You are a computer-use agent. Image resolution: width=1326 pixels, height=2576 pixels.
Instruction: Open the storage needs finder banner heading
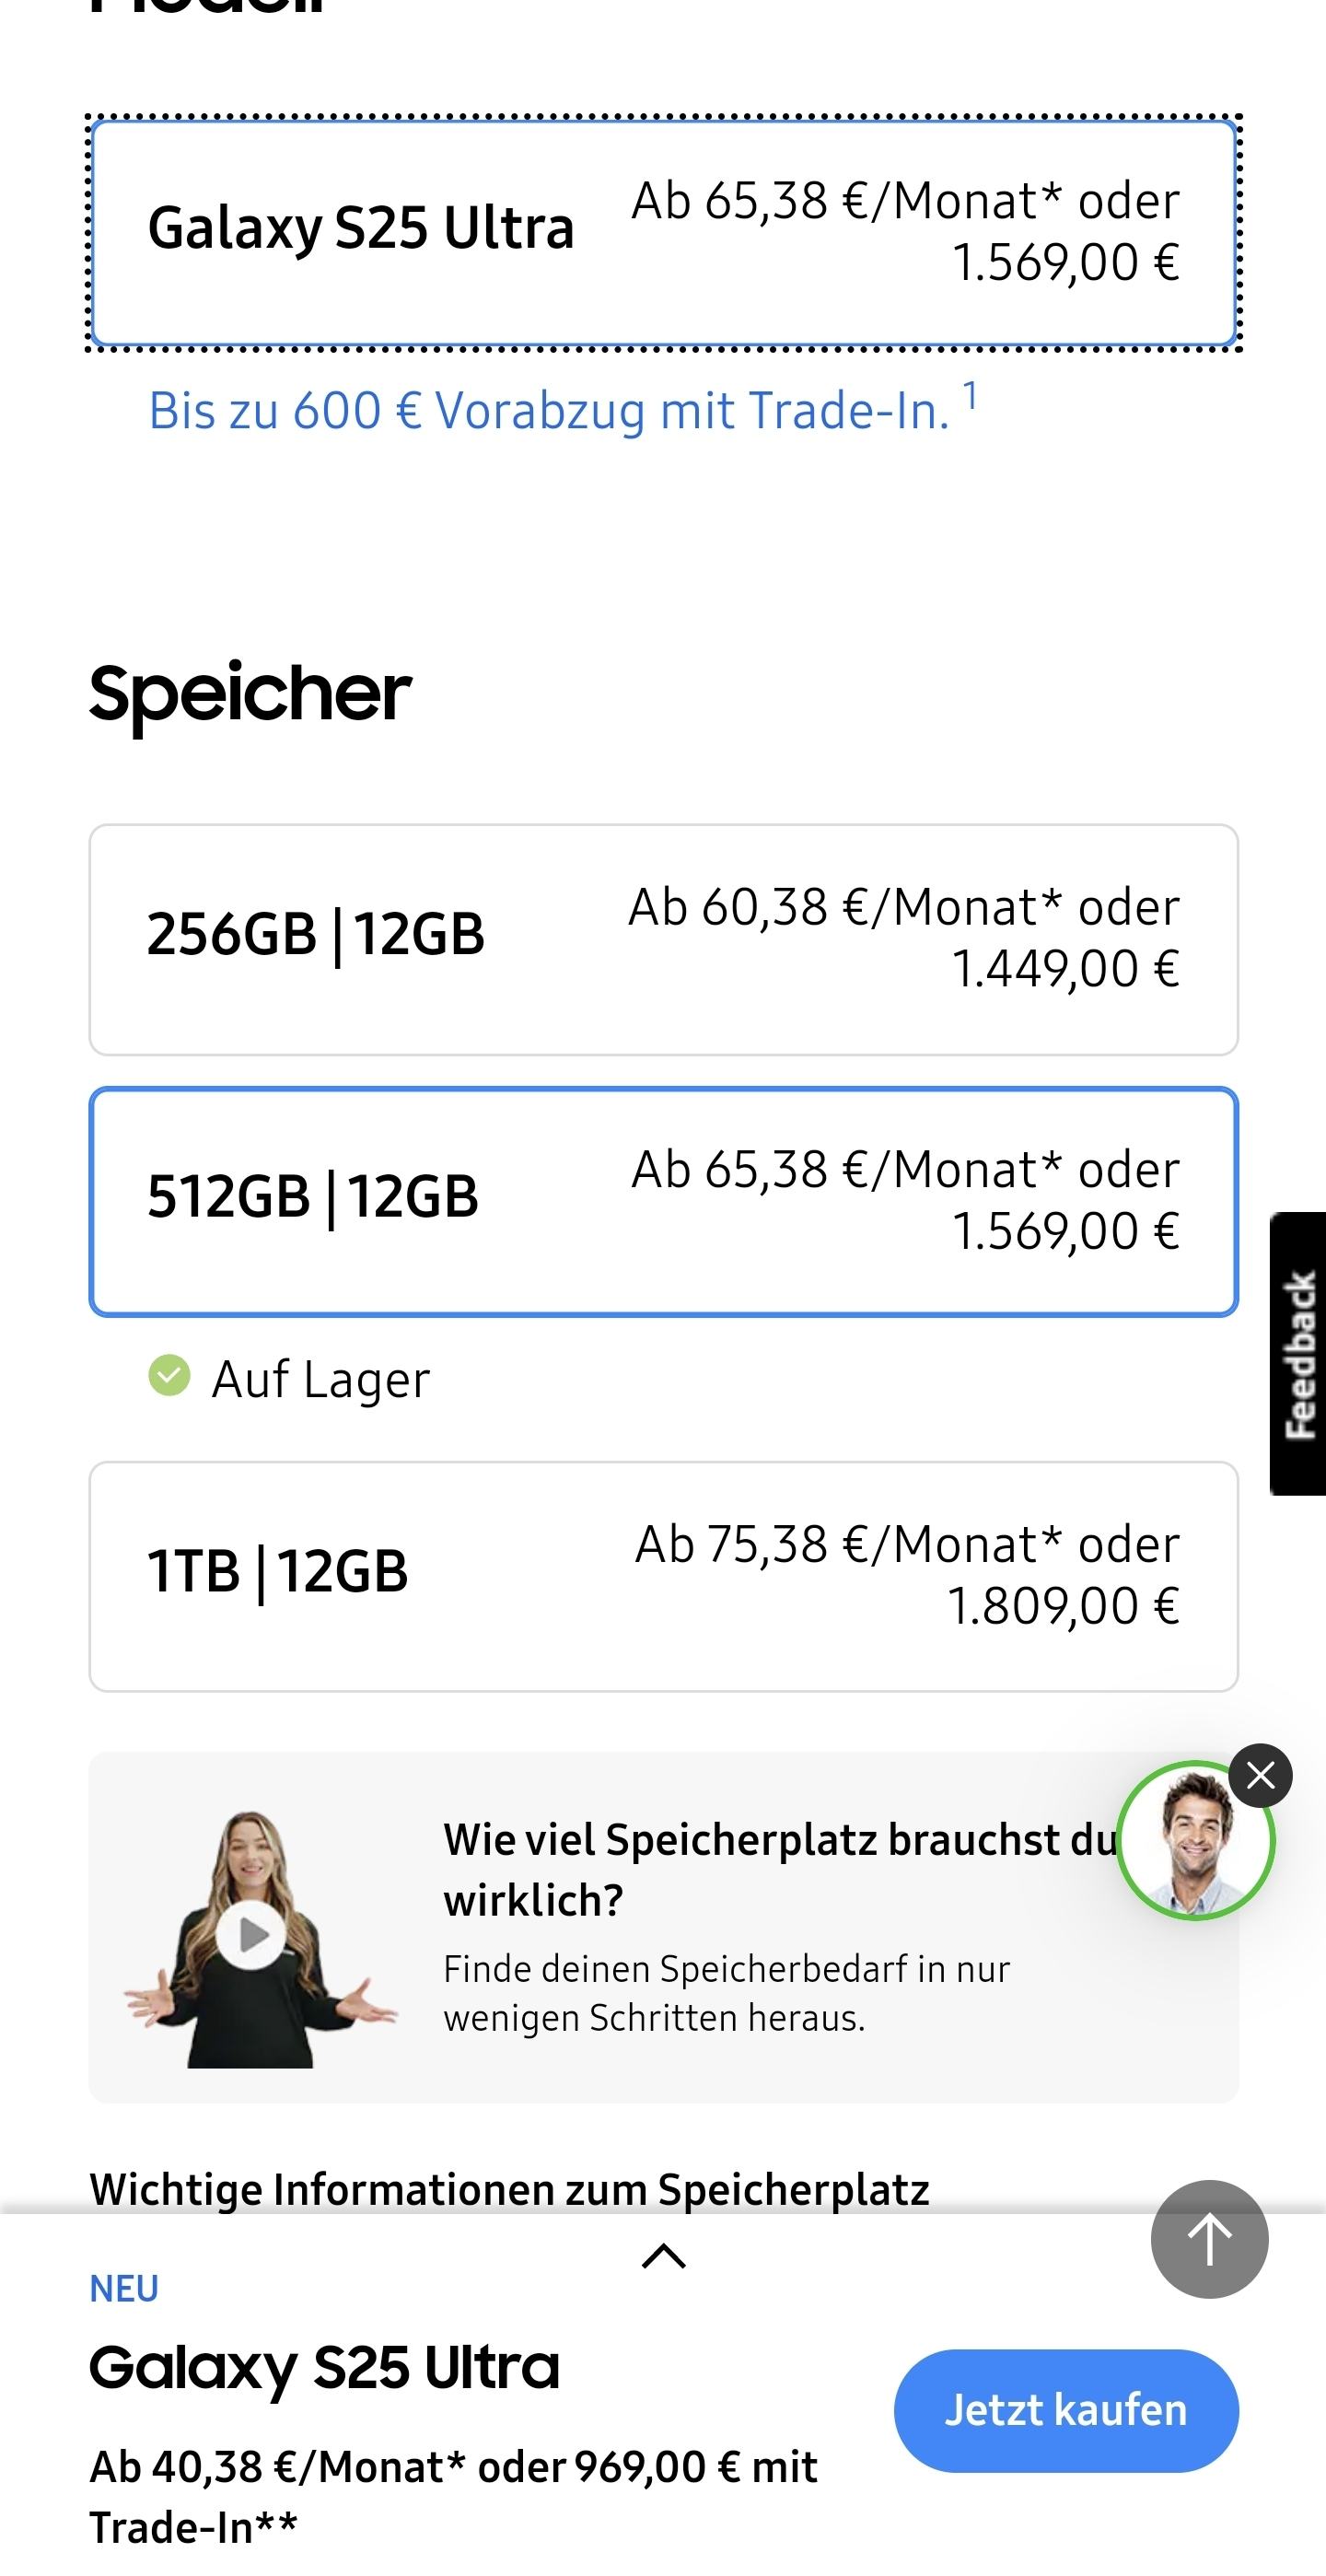(779, 1868)
